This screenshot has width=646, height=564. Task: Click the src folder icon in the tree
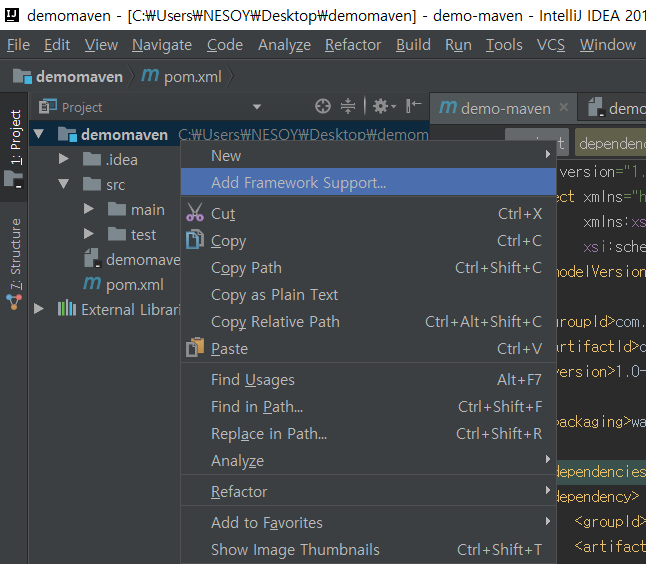pos(92,184)
